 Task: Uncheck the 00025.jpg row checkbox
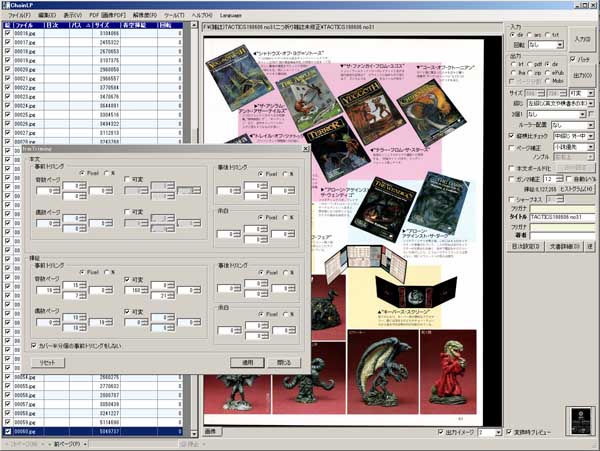pyautogui.click(x=7, y=114)
